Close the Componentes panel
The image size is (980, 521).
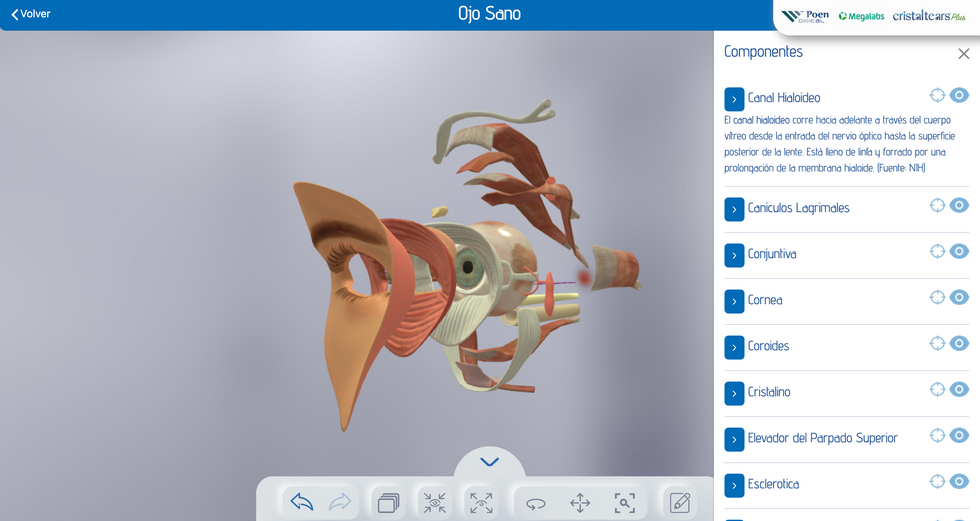[x=964, y=54]
